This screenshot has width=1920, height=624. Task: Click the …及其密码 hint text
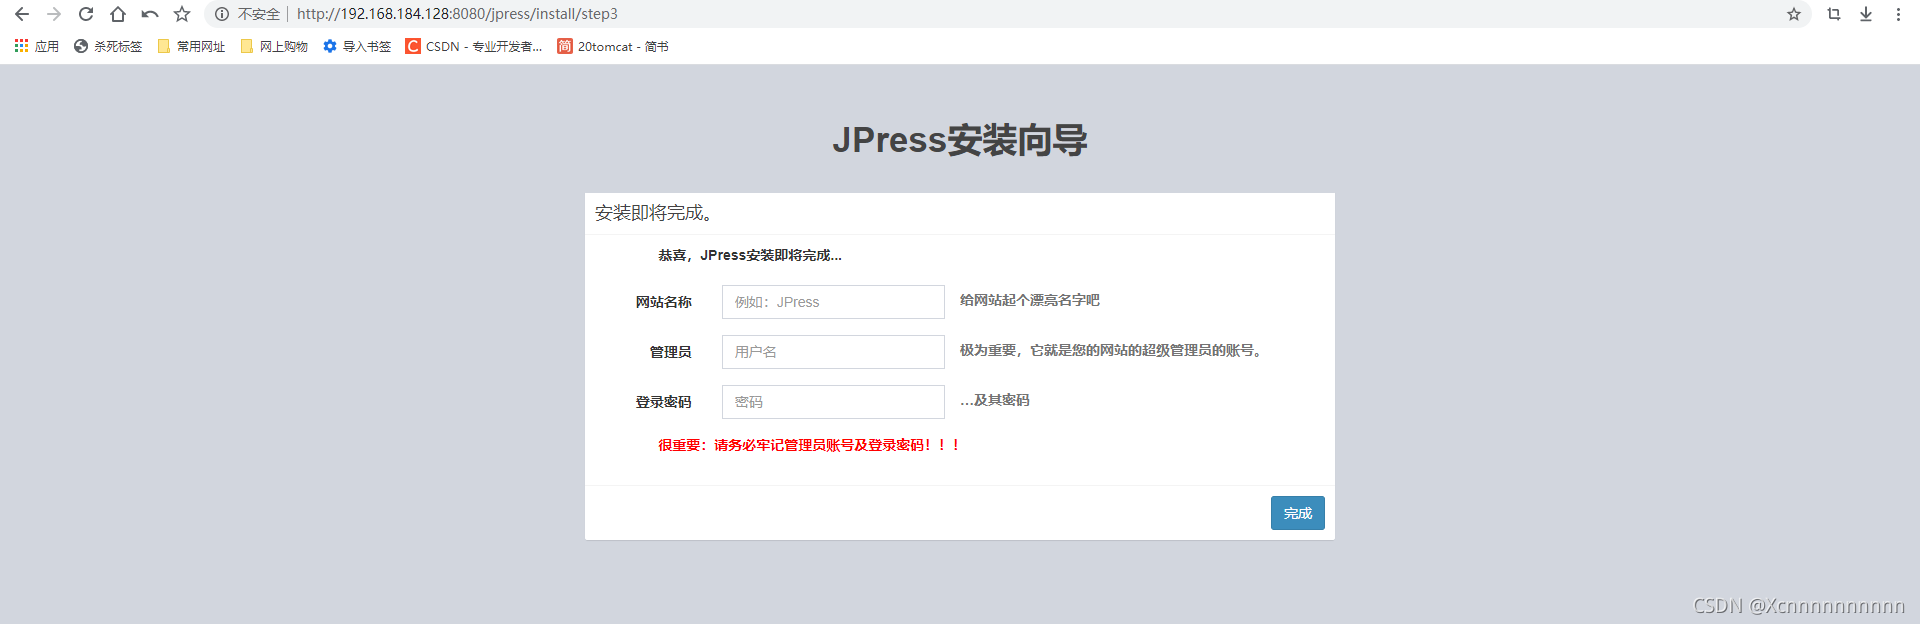point(995,400)
